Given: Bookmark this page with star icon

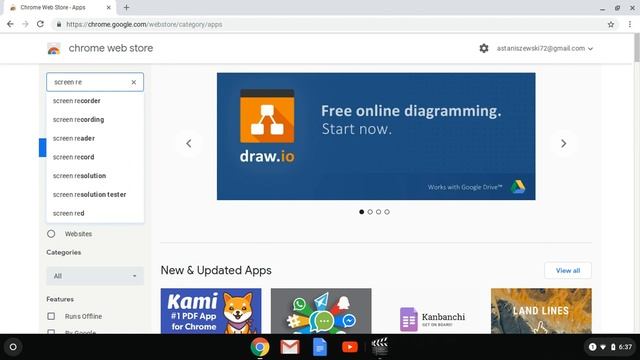Looking at the screenshot, I should click(x=611, y=24).
